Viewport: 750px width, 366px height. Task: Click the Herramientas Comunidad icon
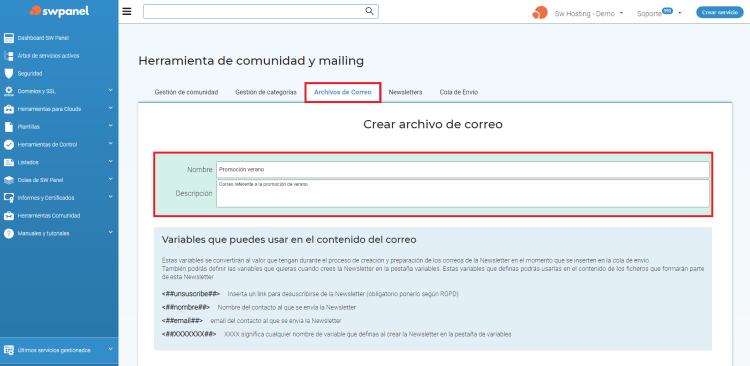[x=9, y=216]
